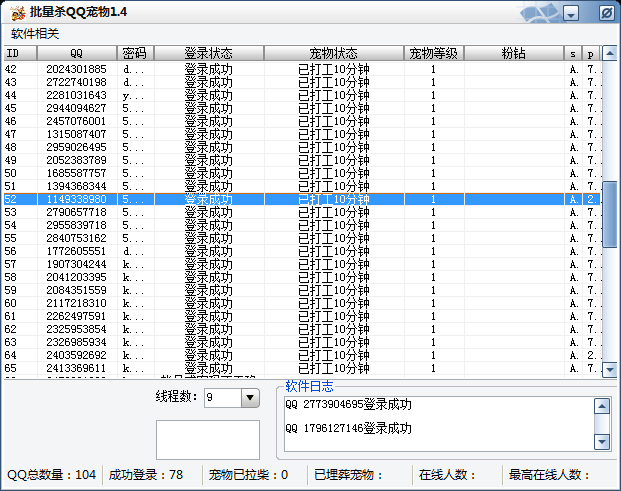The width and height of the screenshot is (621, 491).
Task: Select row with QQ 2325953854
Action: click(302, 329)
